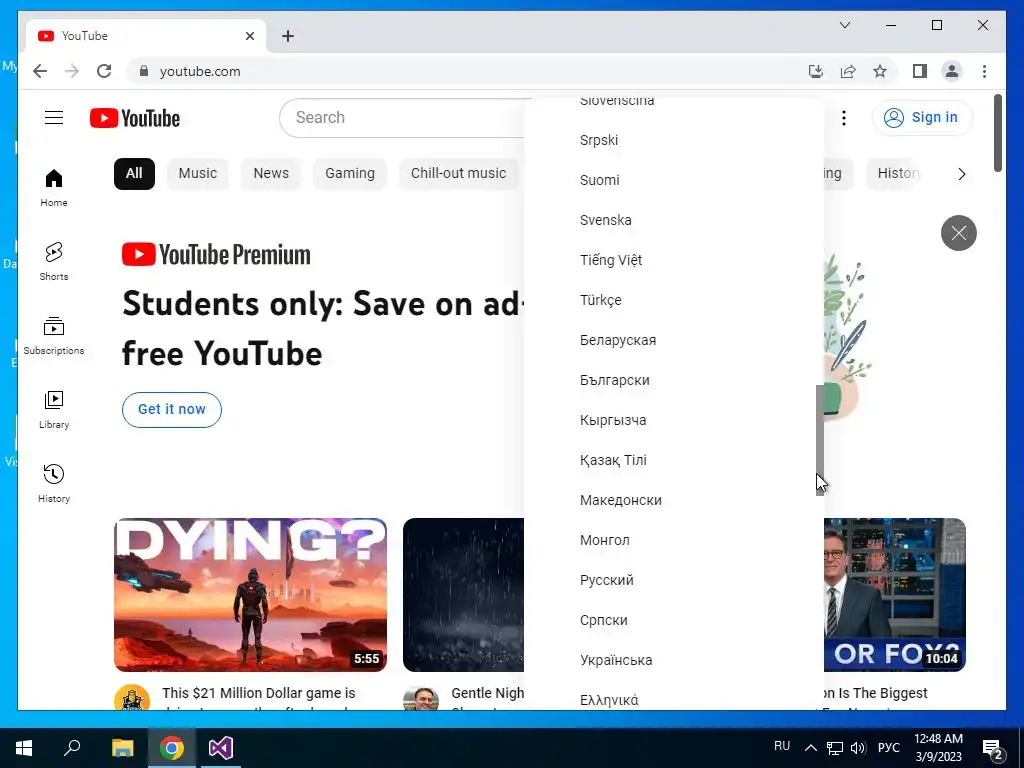This screenshot has width=1024, height=768.
Task: Select the Gaming filter chip
Action: [x=350, y=174]
